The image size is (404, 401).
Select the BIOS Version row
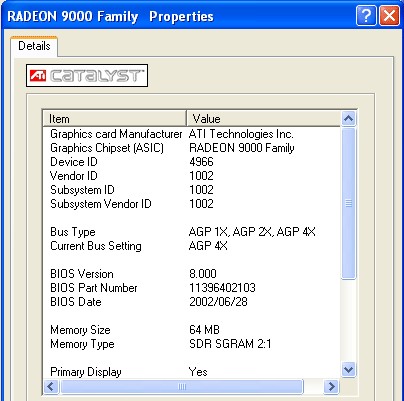click(x=192, y=274)
